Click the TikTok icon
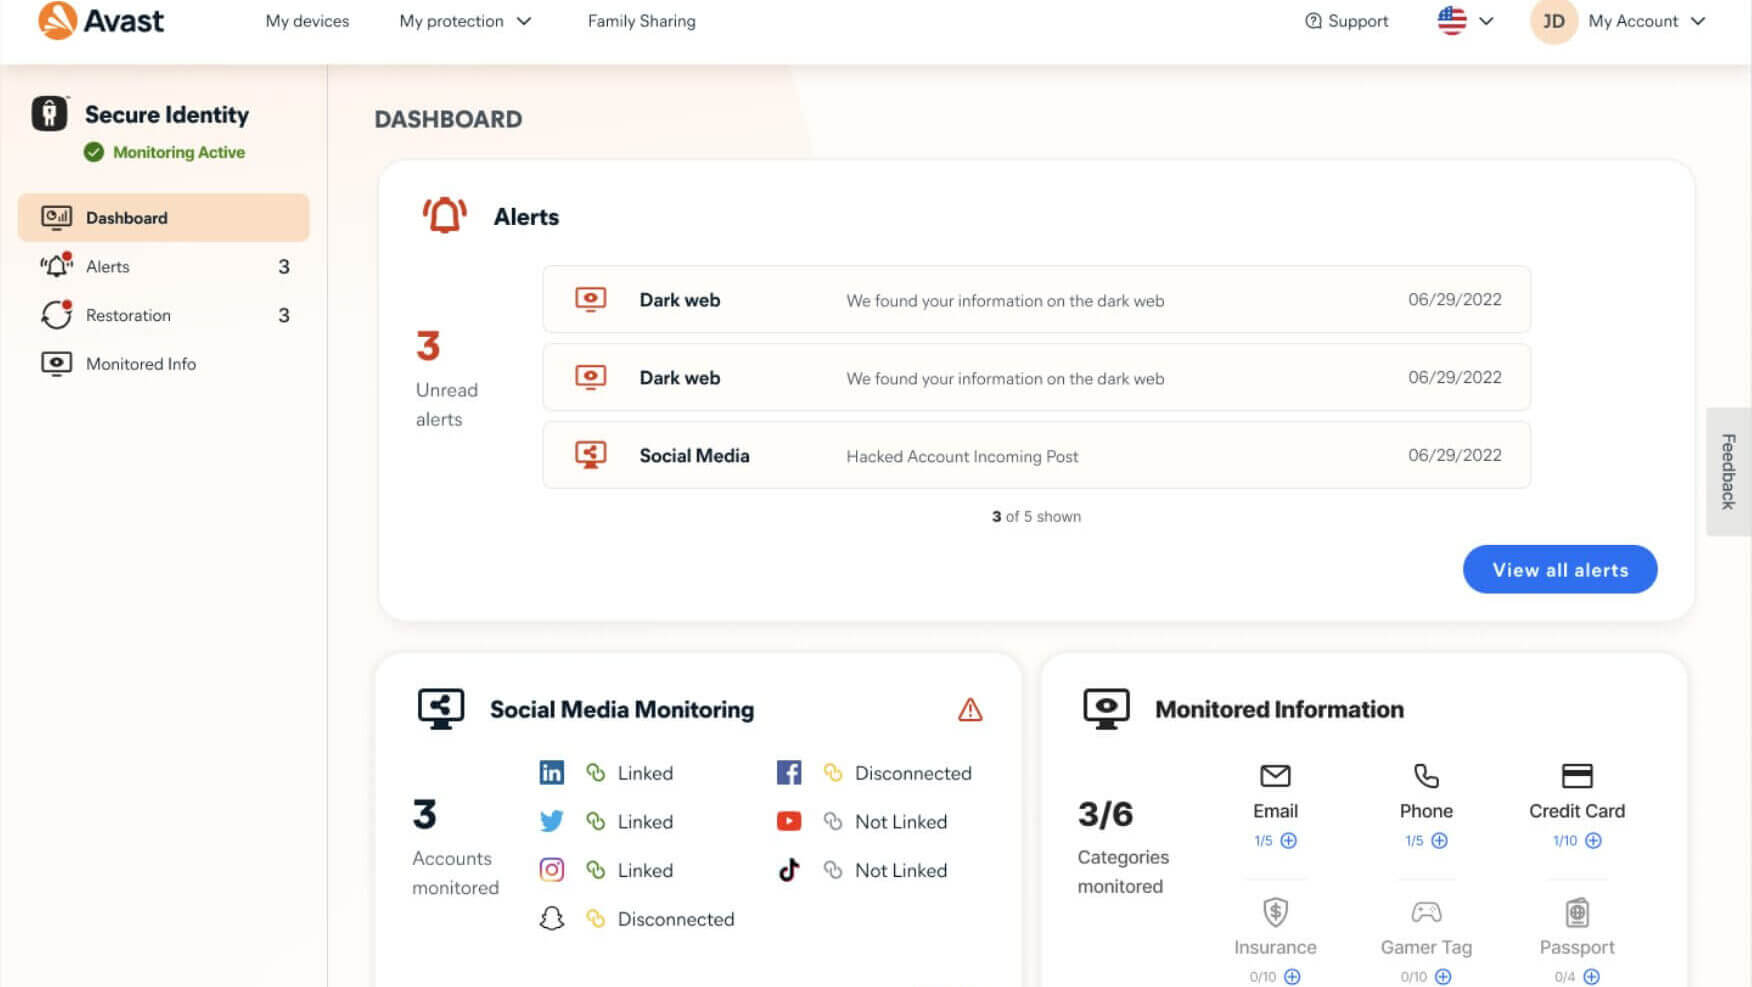Image resolution: width=1752 pixels, height=987 pixels. (x=789, y=870)
